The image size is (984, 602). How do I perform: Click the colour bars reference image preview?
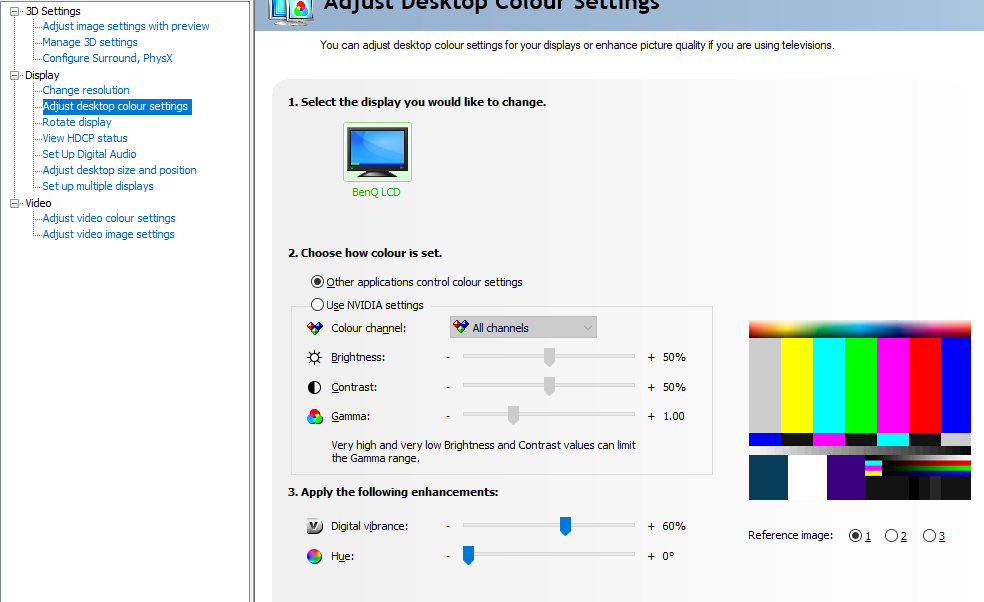coord(860,410)
